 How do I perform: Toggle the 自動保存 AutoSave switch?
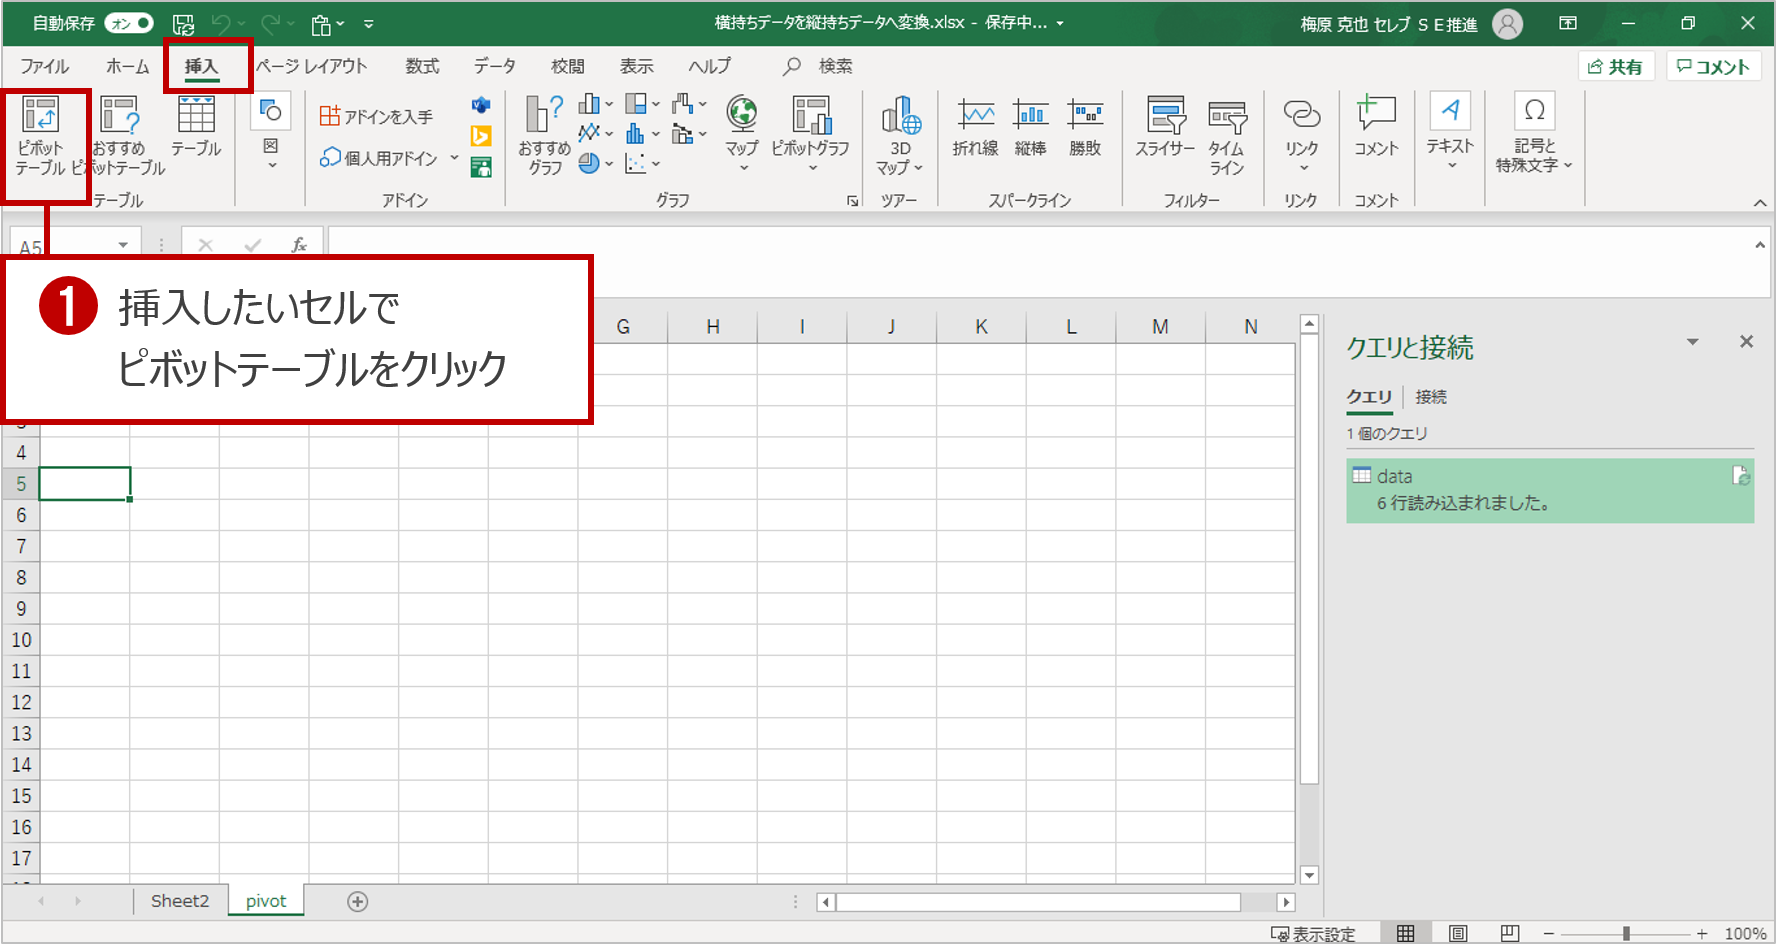(x=129, y=23)
